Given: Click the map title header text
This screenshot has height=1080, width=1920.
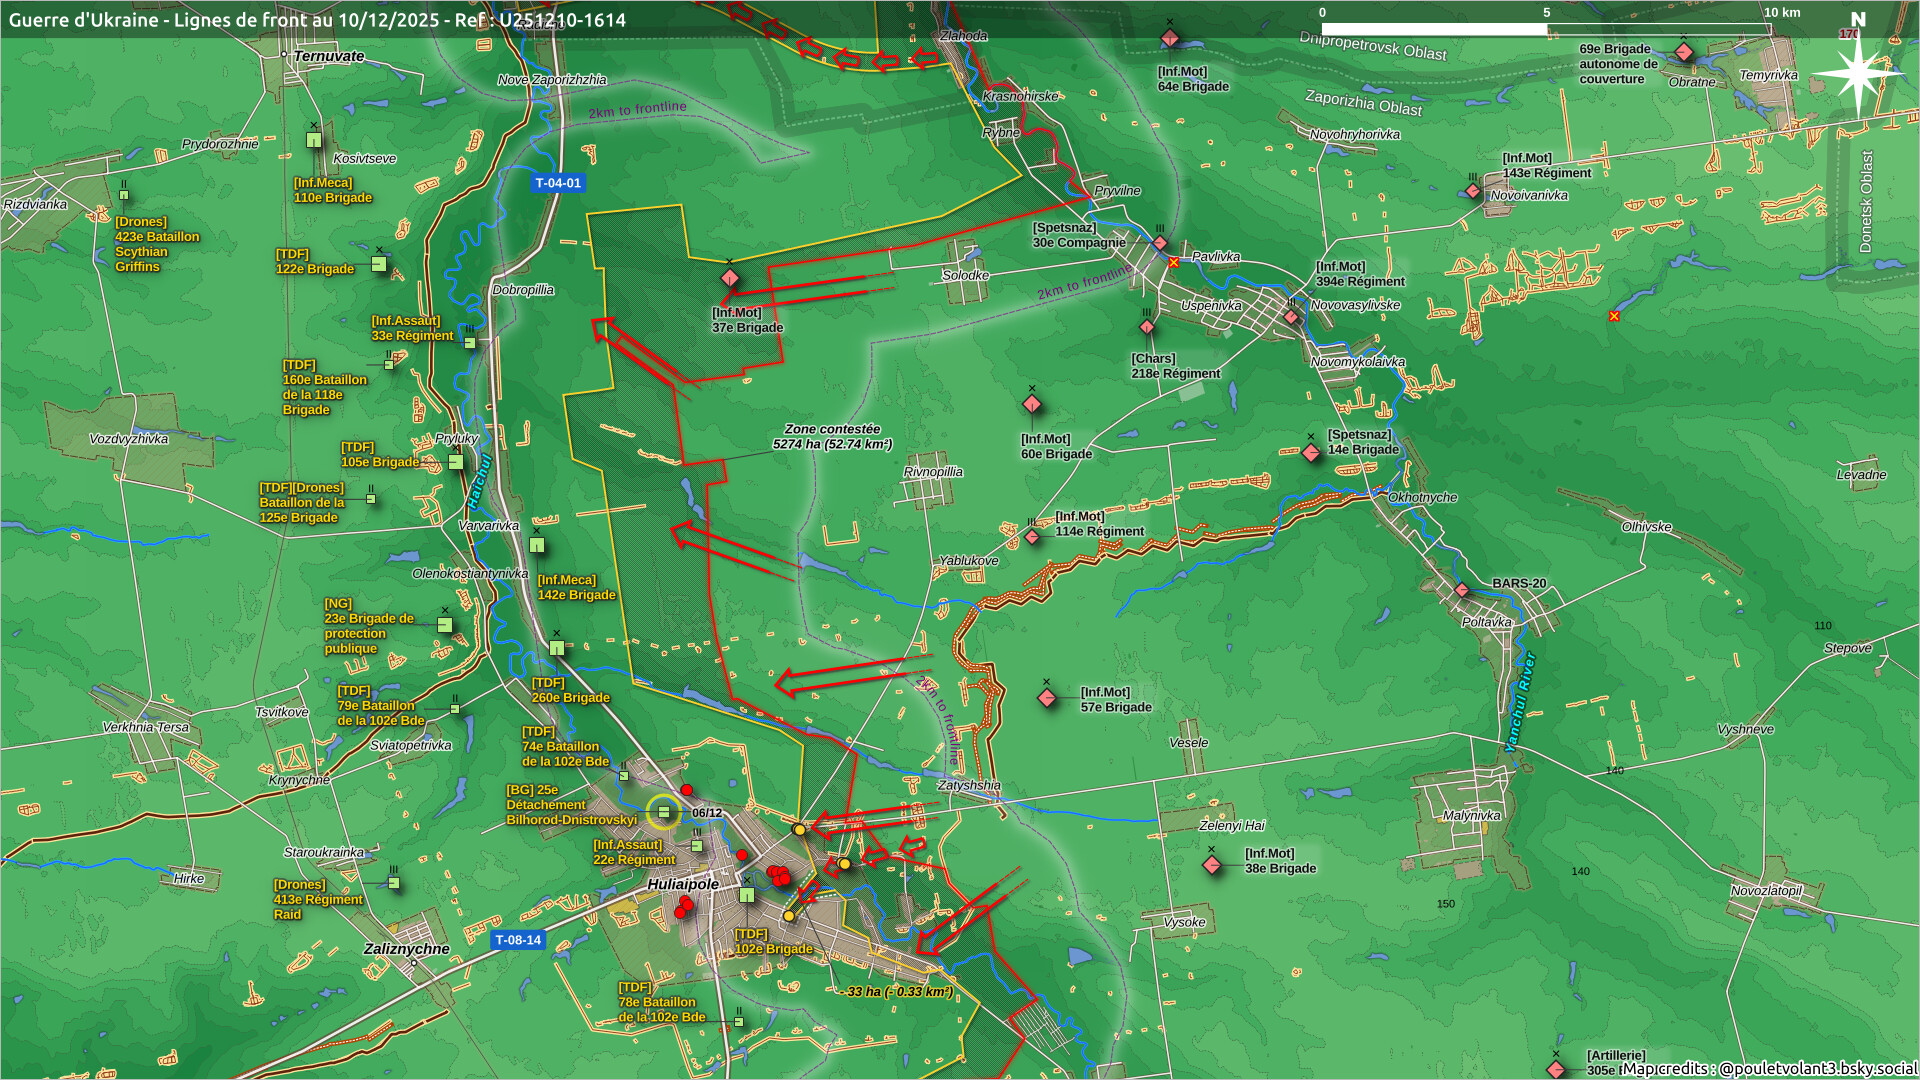Looking at the screenshot, I should (317, 19).
